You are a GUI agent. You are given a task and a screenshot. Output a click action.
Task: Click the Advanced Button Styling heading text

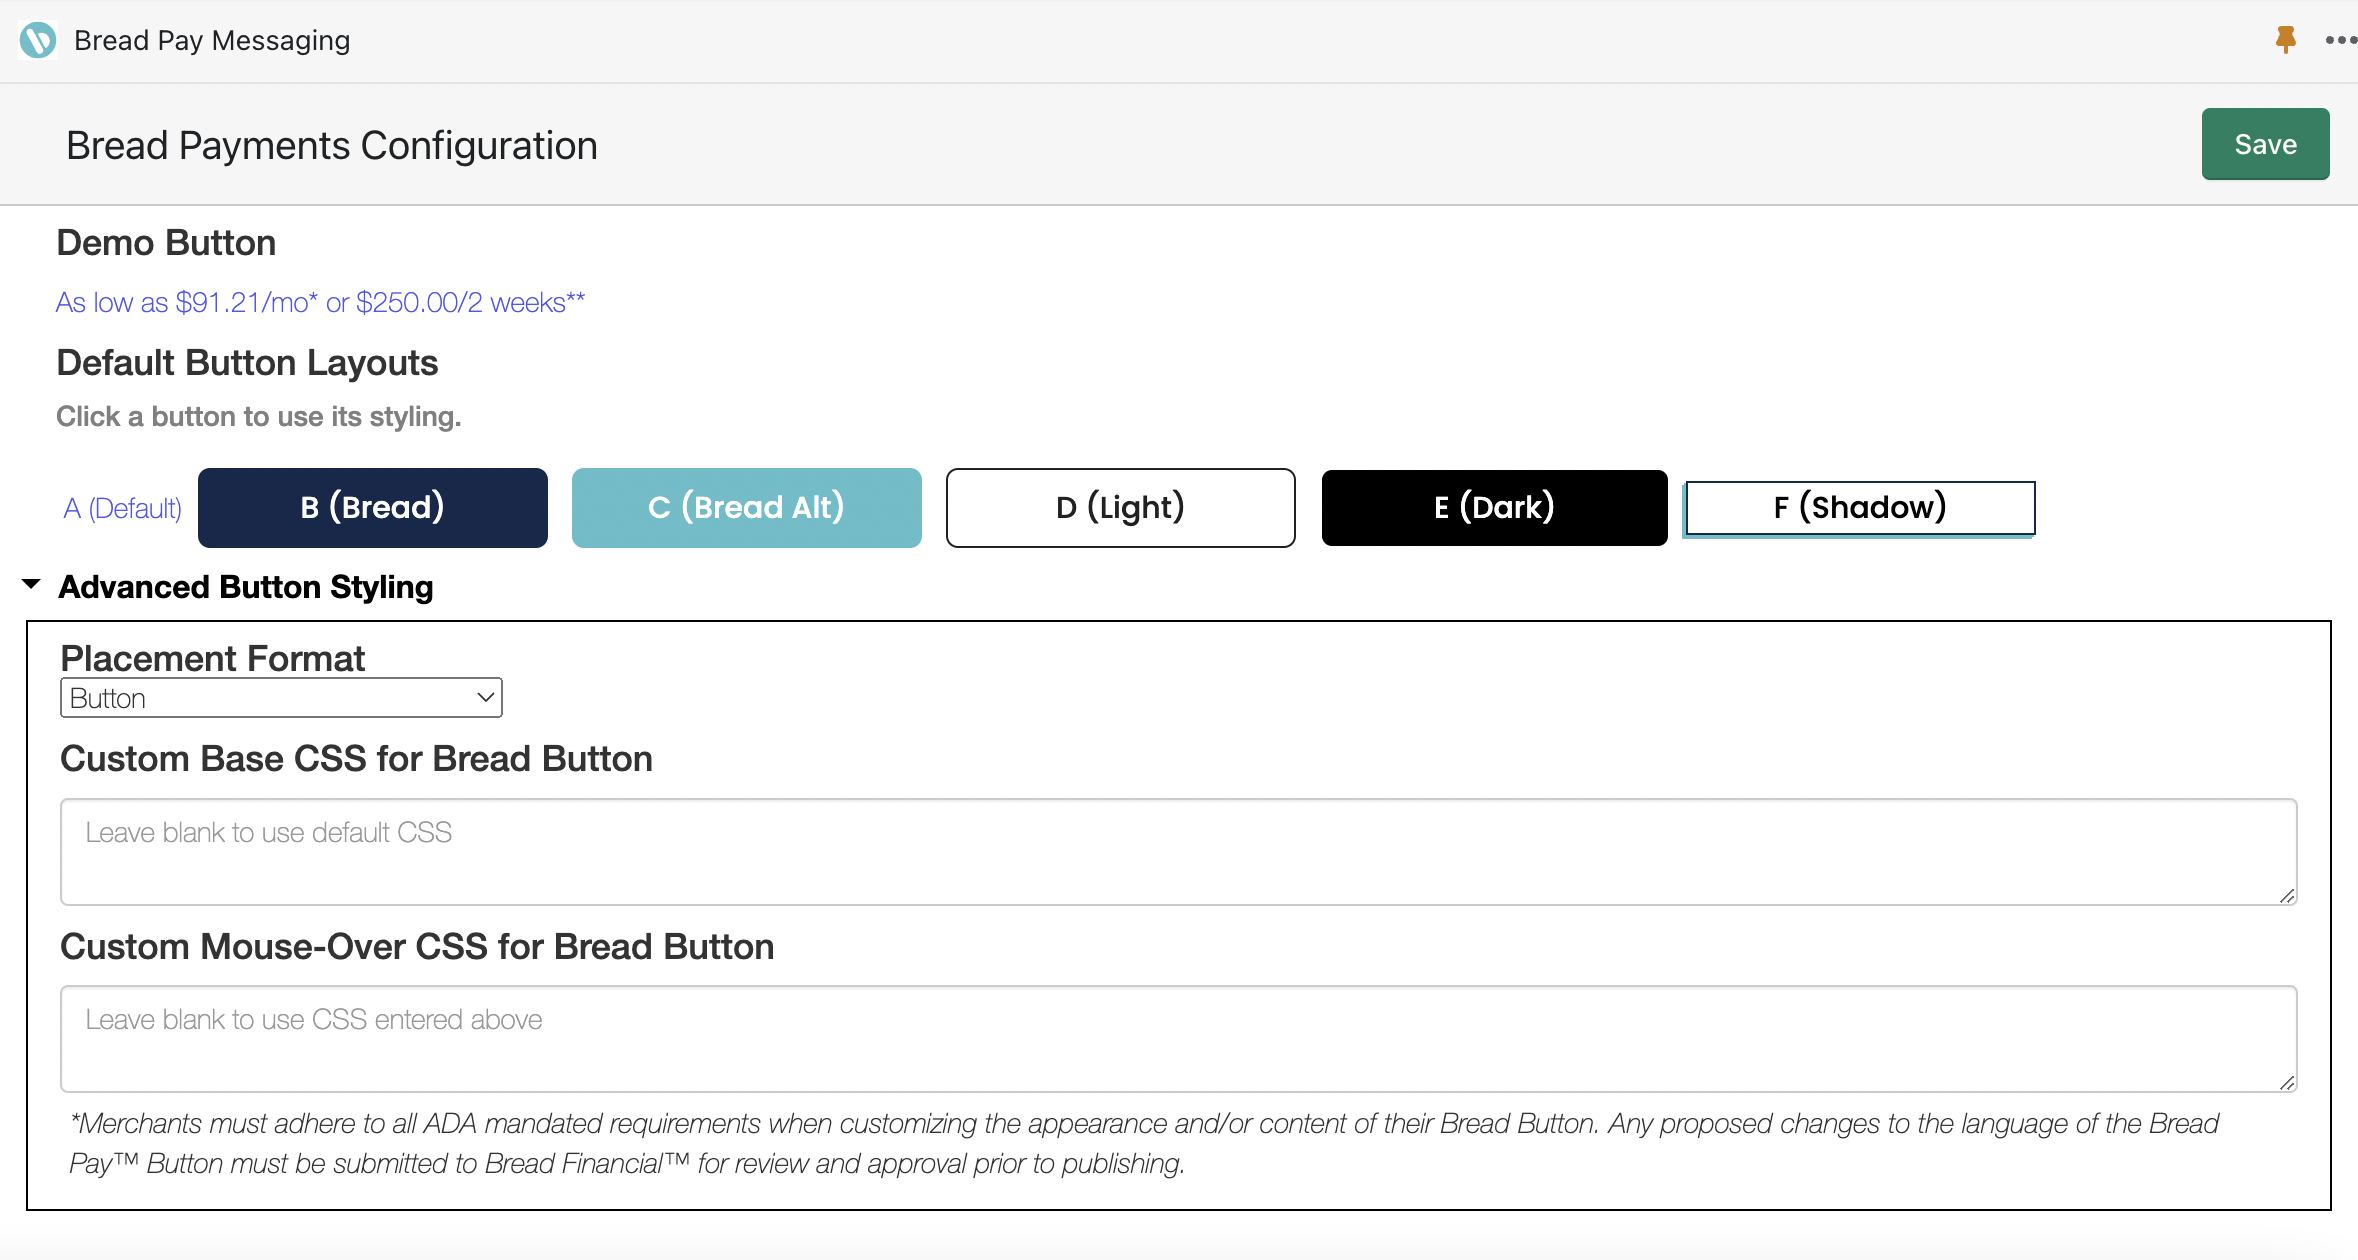click(x=246, y=587)
